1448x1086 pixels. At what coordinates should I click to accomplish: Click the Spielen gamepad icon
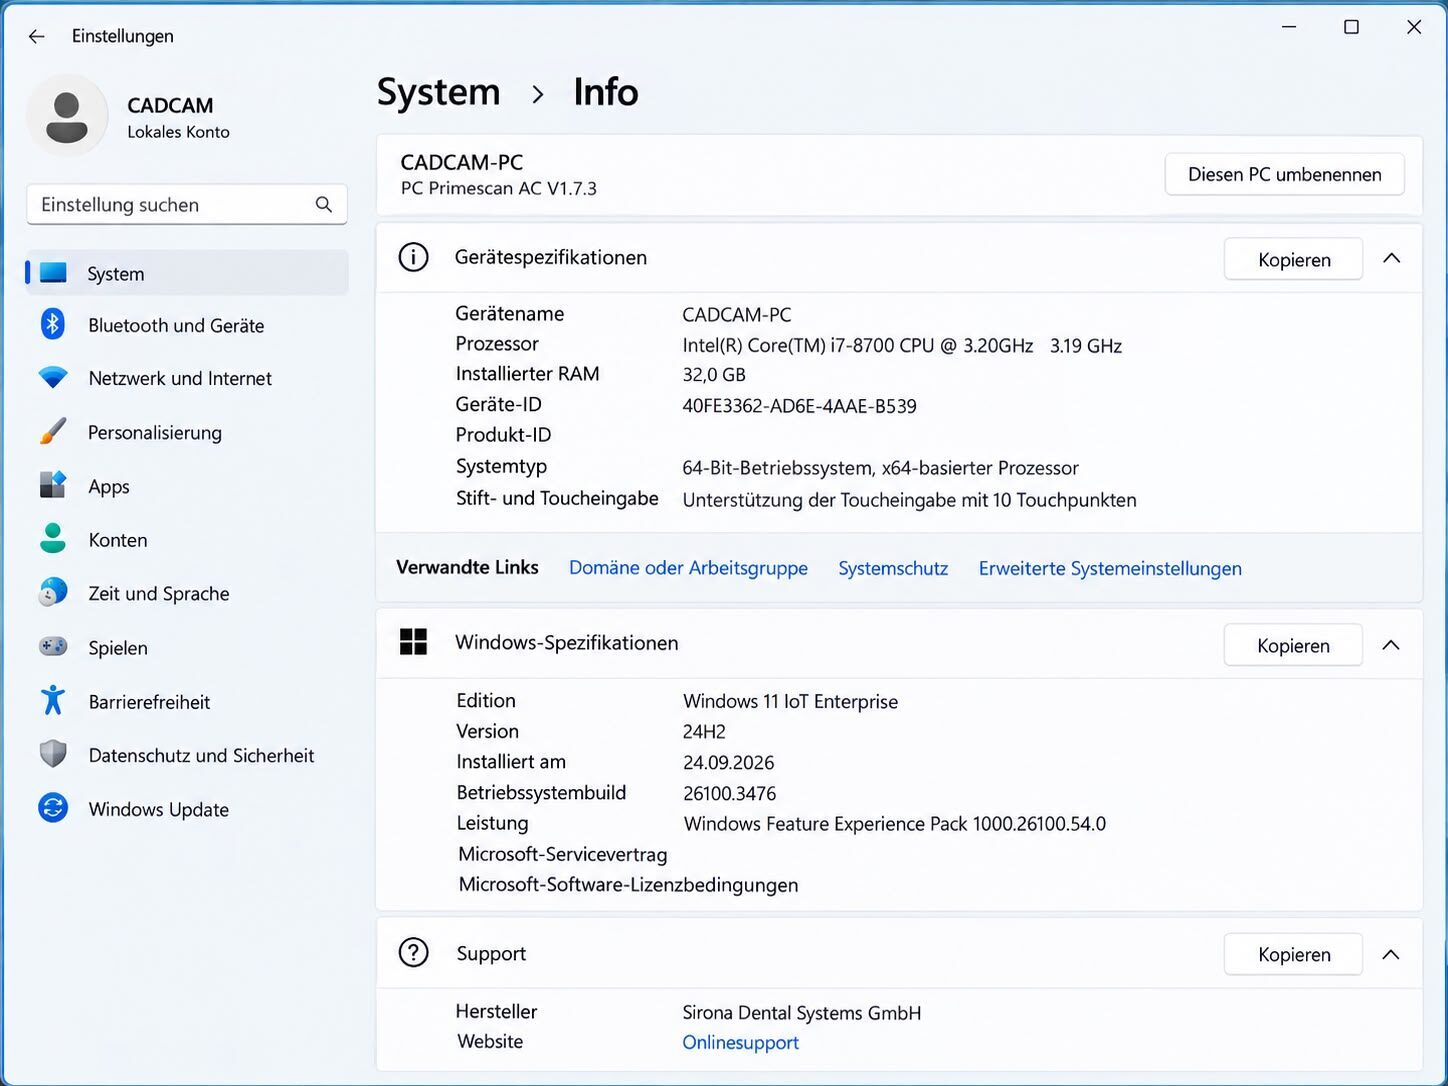[x=53, y=647]
